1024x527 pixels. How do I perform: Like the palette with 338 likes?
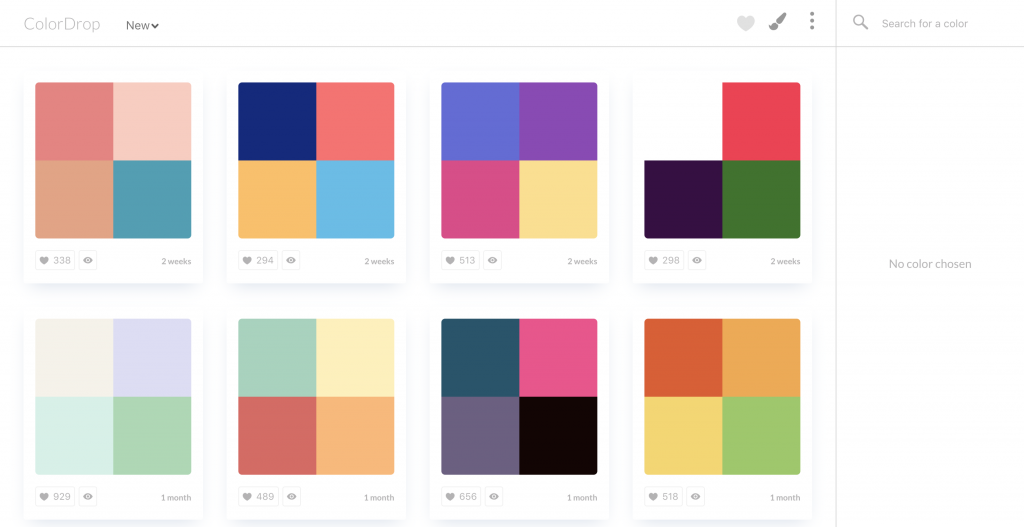pos(55,260)
